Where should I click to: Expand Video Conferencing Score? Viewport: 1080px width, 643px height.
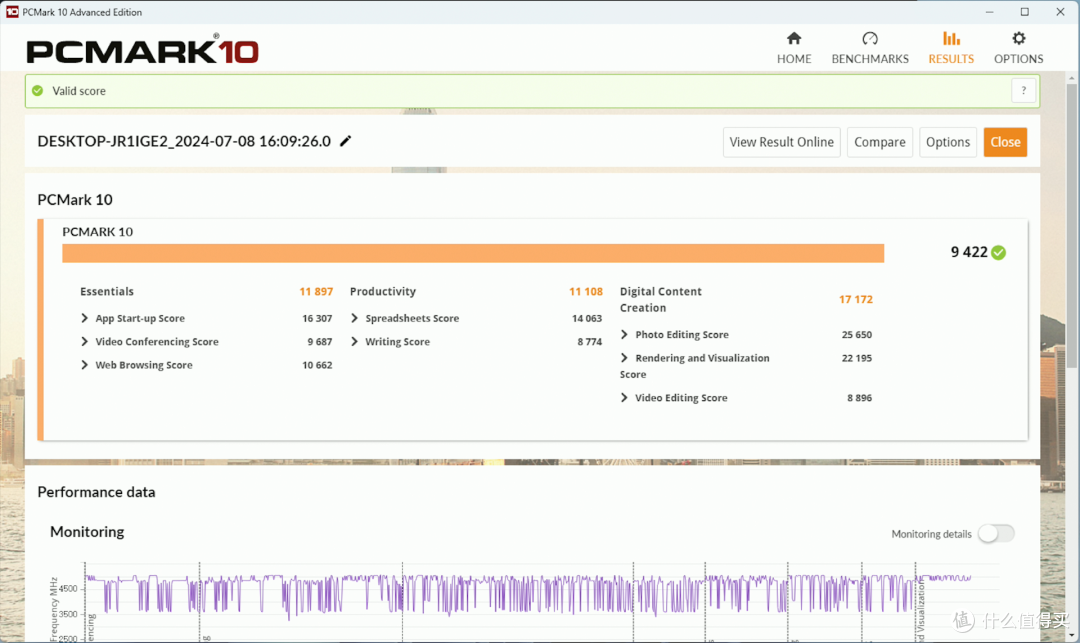coord(85,341)
